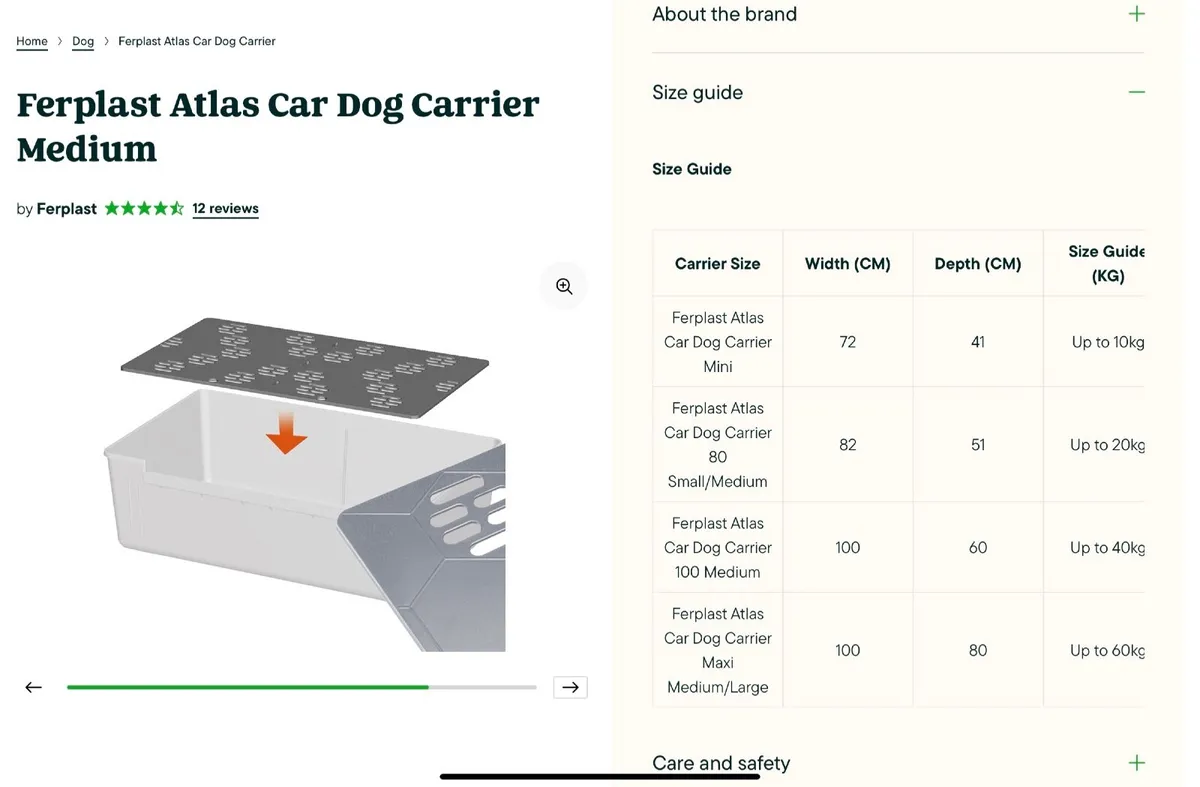Click the plus icon beside Care and safety
The image size is (1200, 787).
pos(1136,762)
